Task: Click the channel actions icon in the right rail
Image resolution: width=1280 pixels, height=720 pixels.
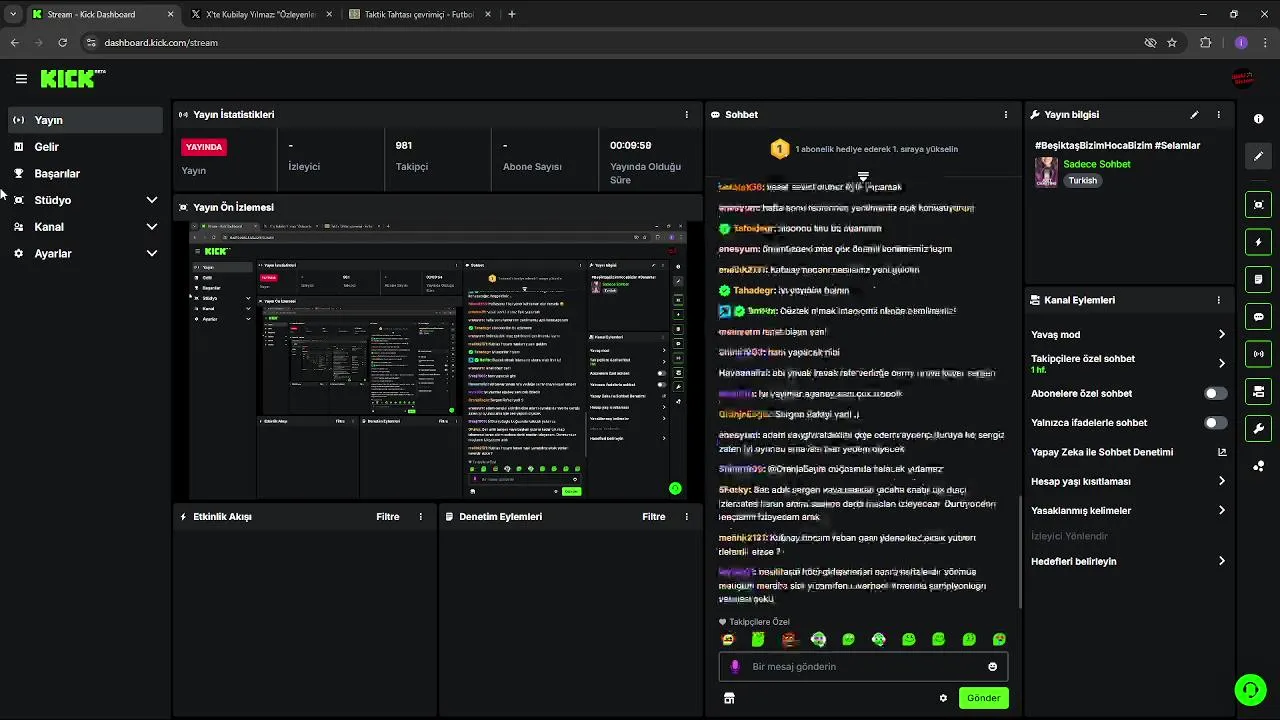Action: pos(1258,391)
